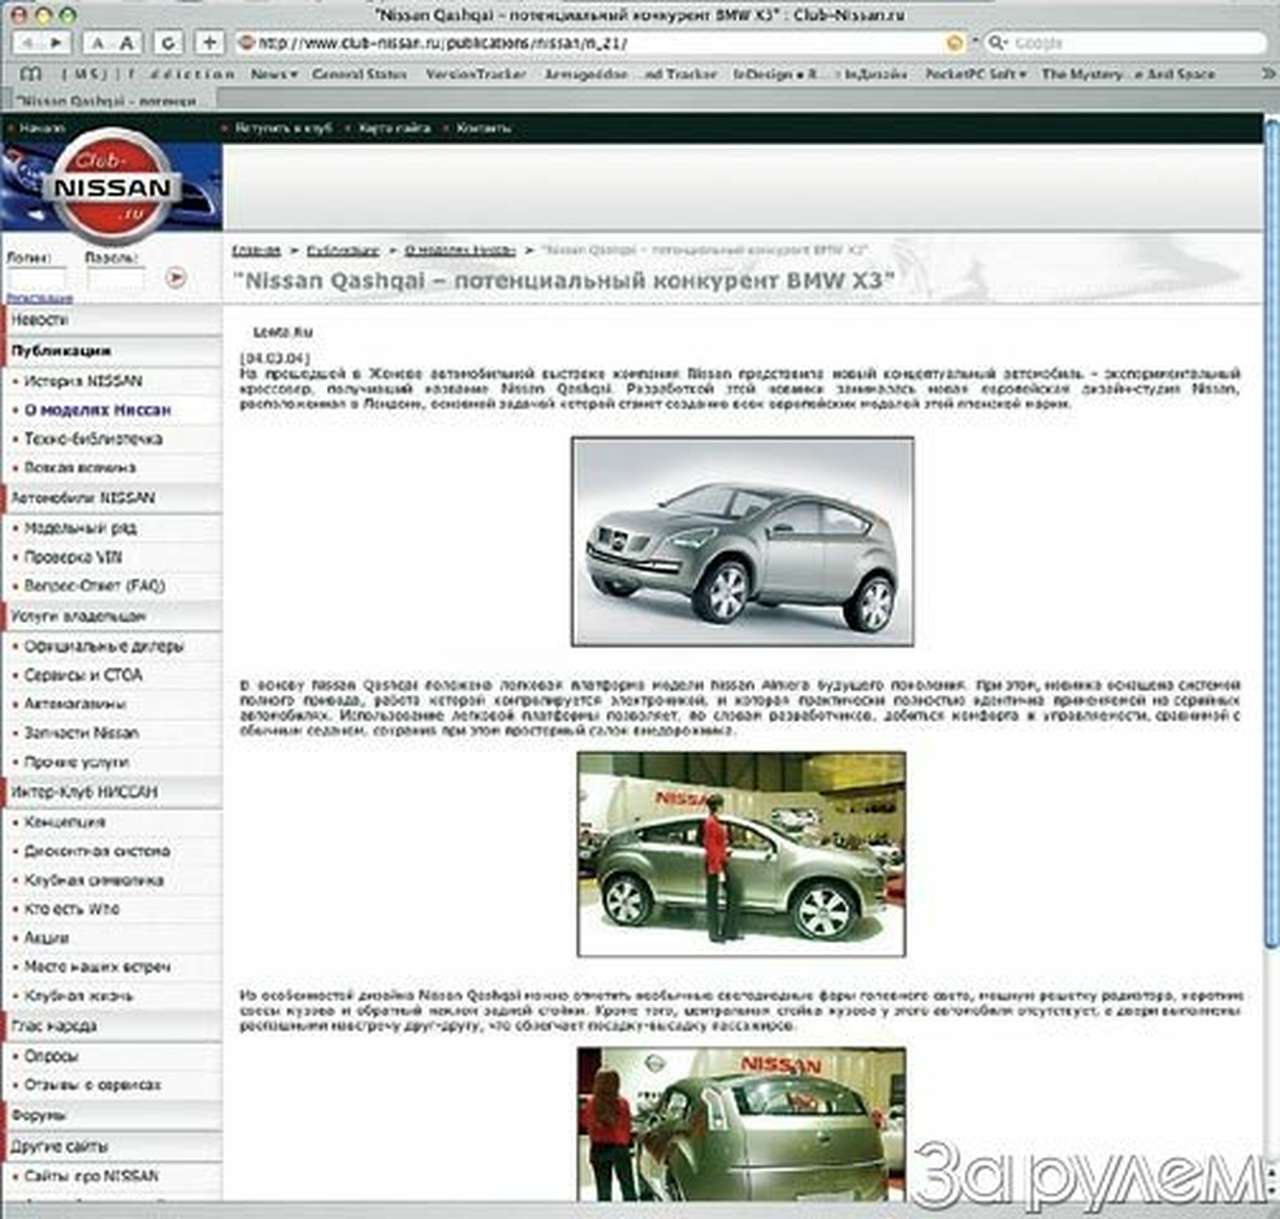
Task: Click the Club-Nissan.ru logo
Action: point(111,186)
